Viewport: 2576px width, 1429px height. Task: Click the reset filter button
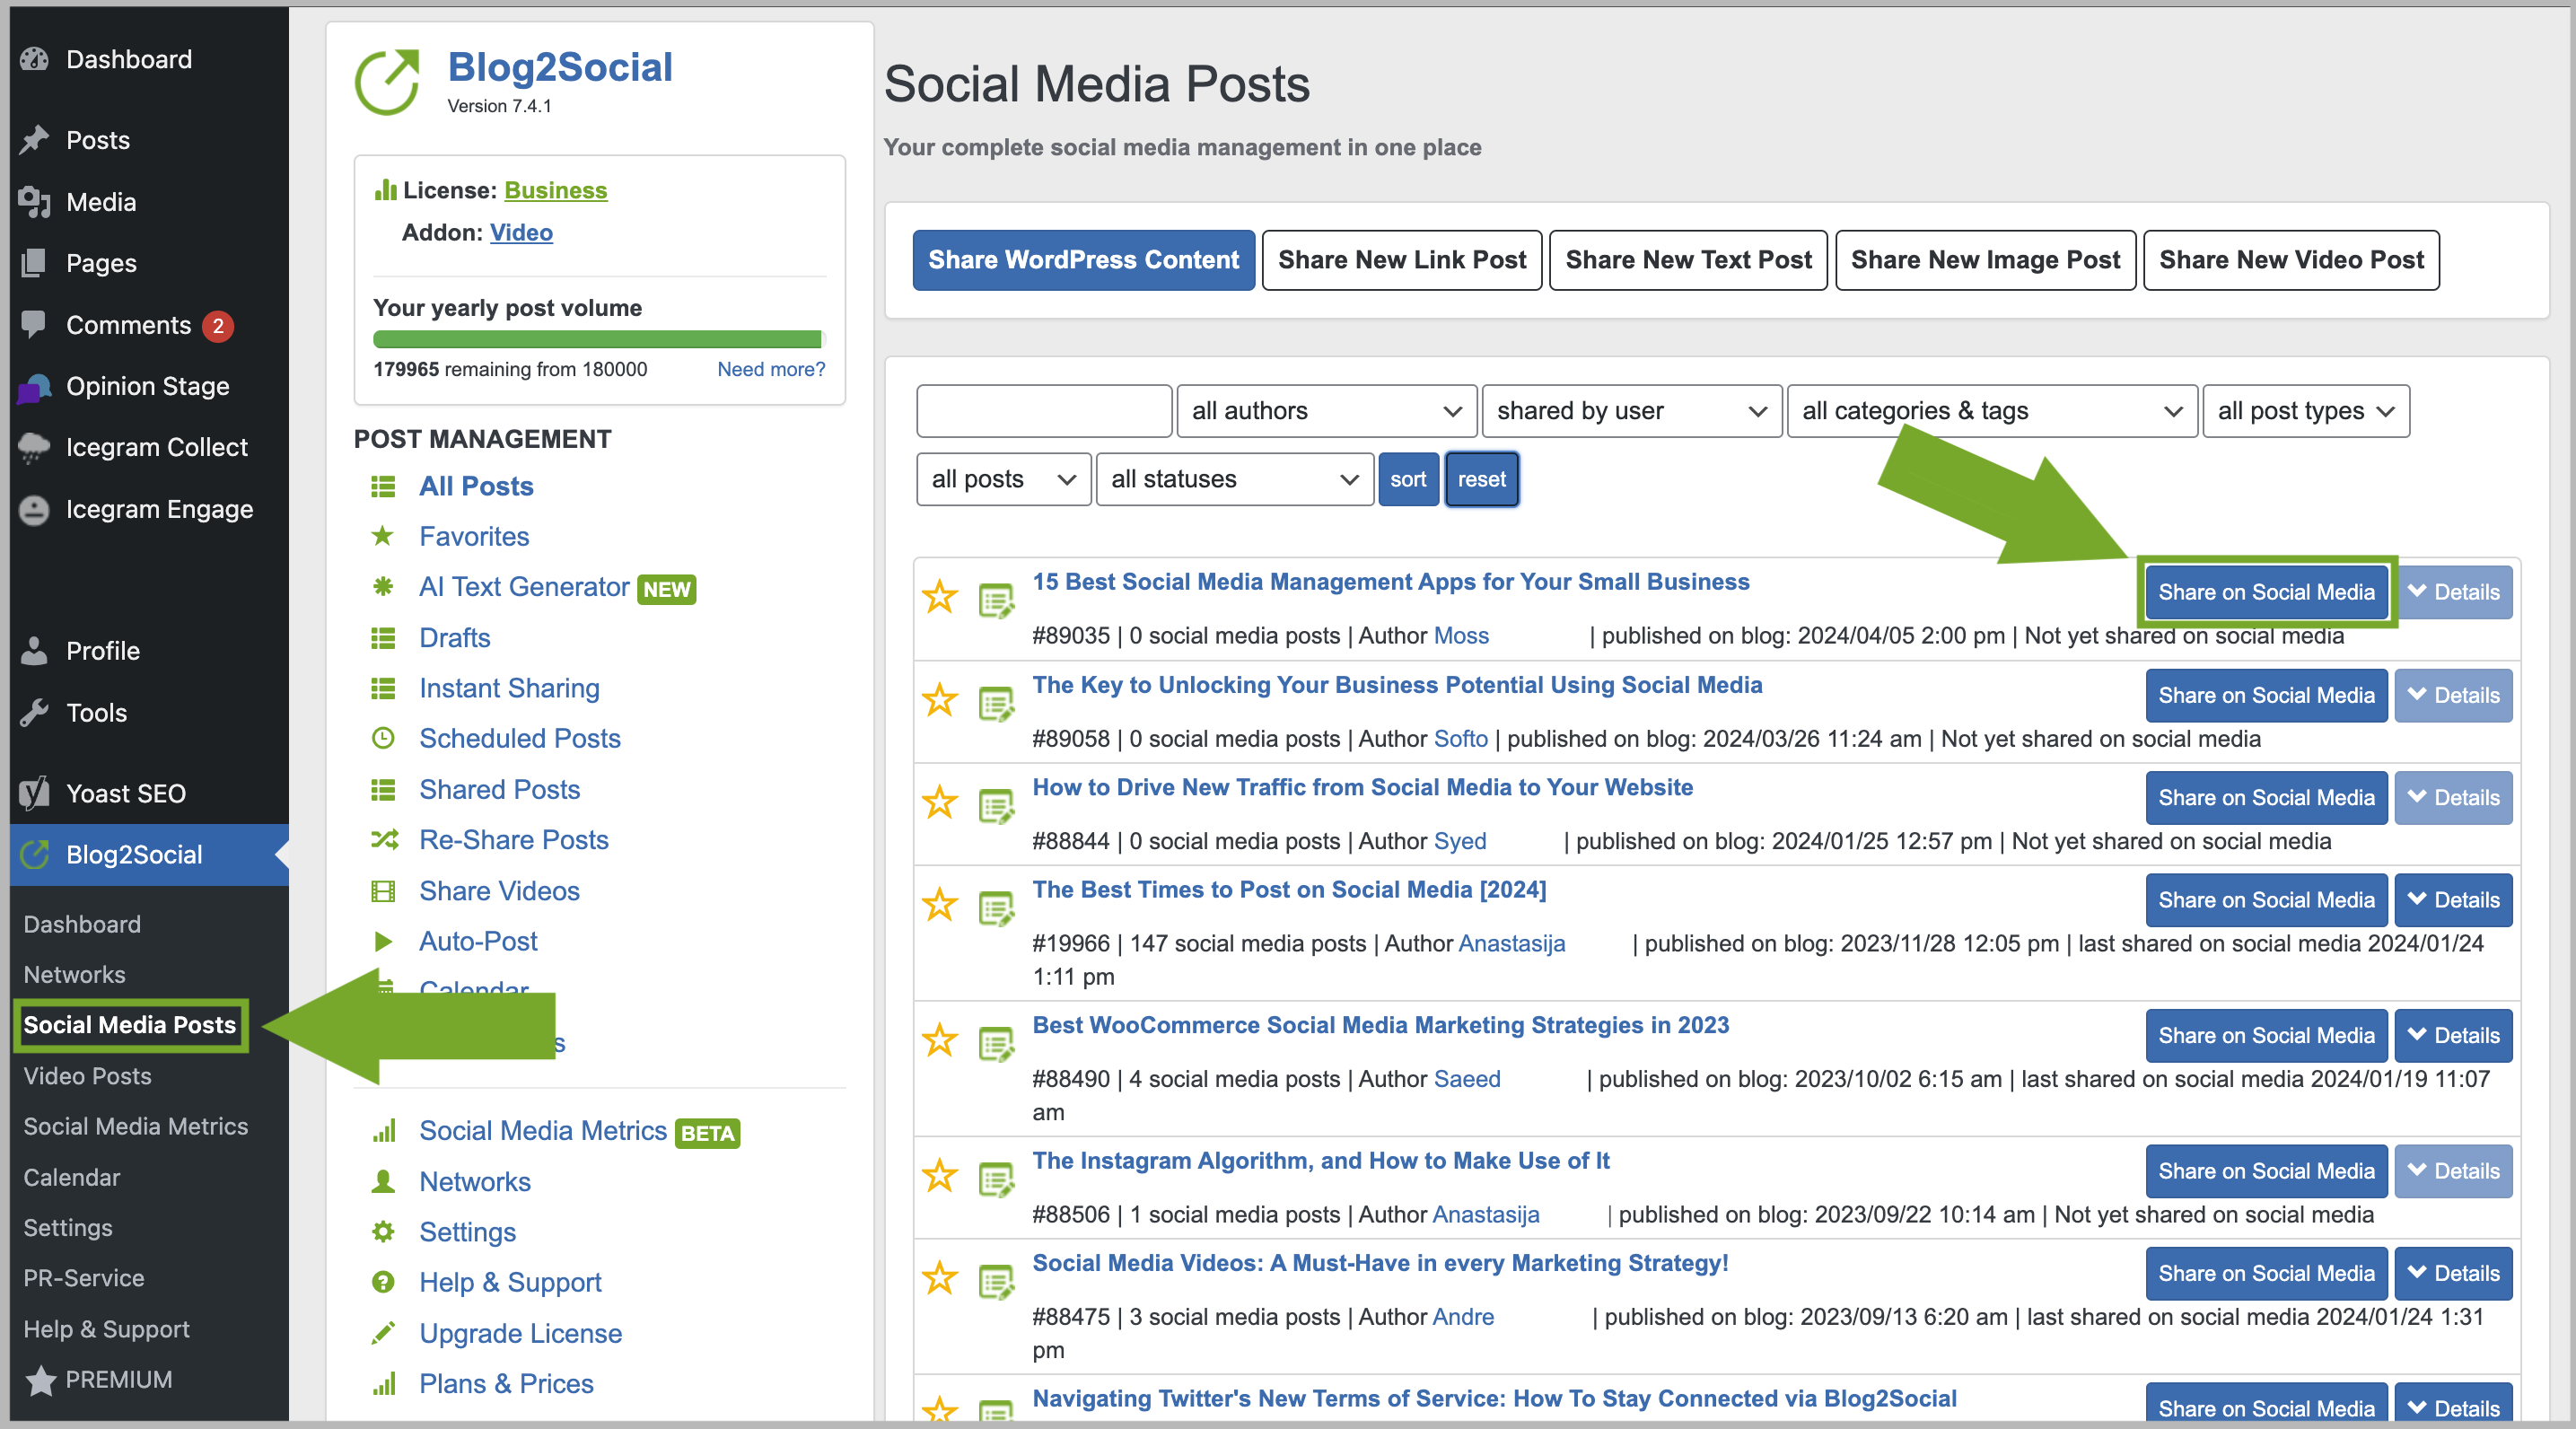click(1481, 479)
